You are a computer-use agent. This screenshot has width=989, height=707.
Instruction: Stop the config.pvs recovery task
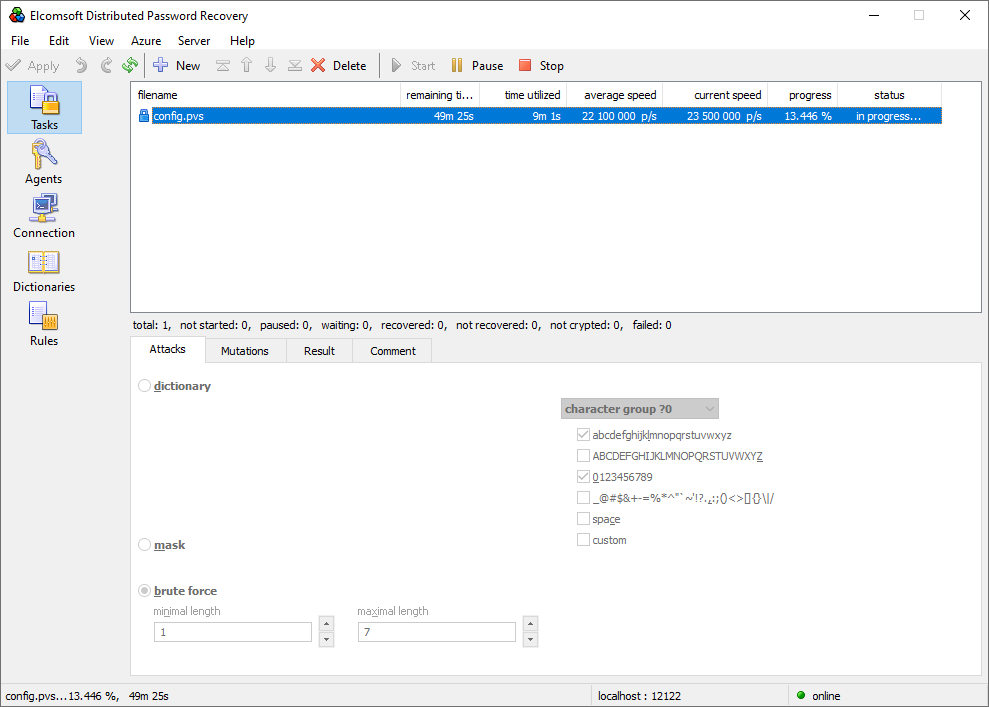point(540,65)
